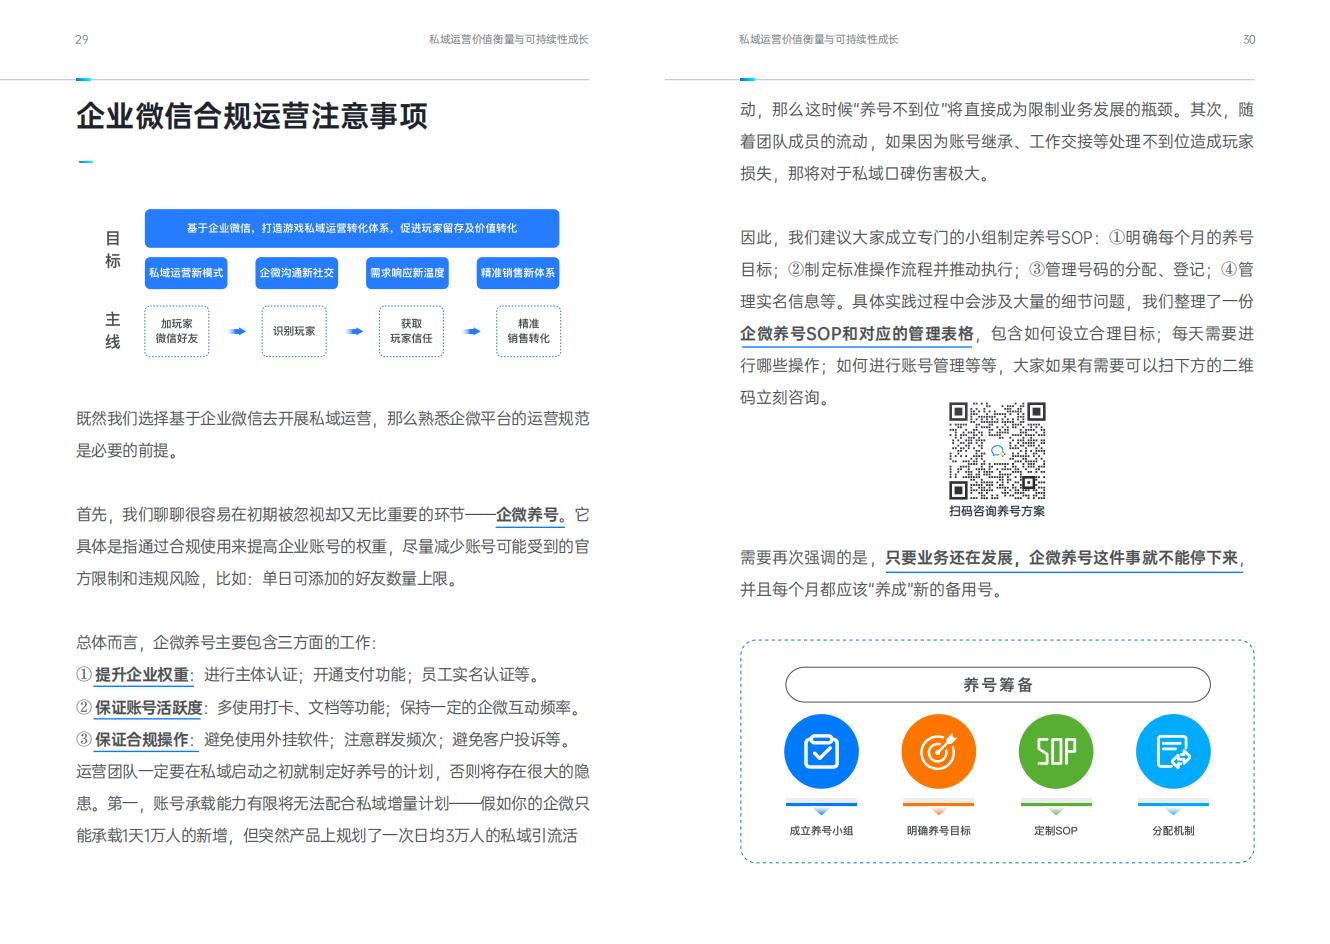Click the blue 分配机制 document icon
The image size is (1330, 944).
[x=1173, y=752]
